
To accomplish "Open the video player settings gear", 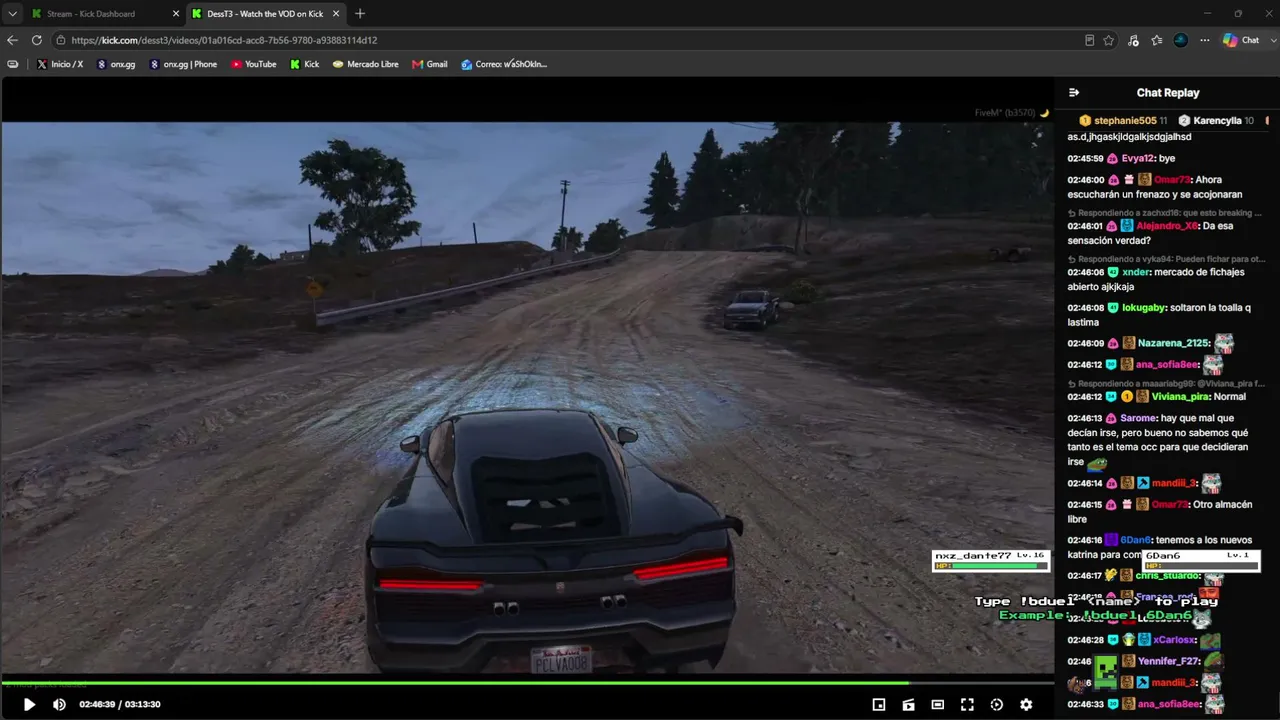I will 1026,704.
